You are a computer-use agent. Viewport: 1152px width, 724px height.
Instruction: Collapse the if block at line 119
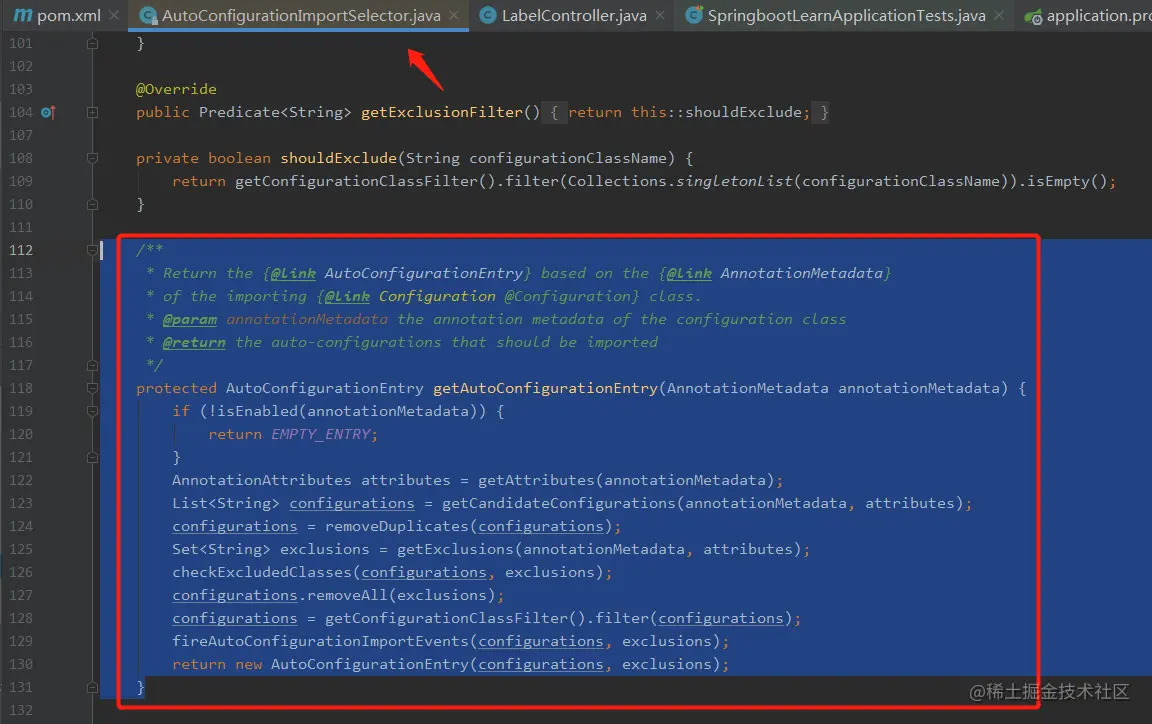pyautogui.click(x=93, y=411)
